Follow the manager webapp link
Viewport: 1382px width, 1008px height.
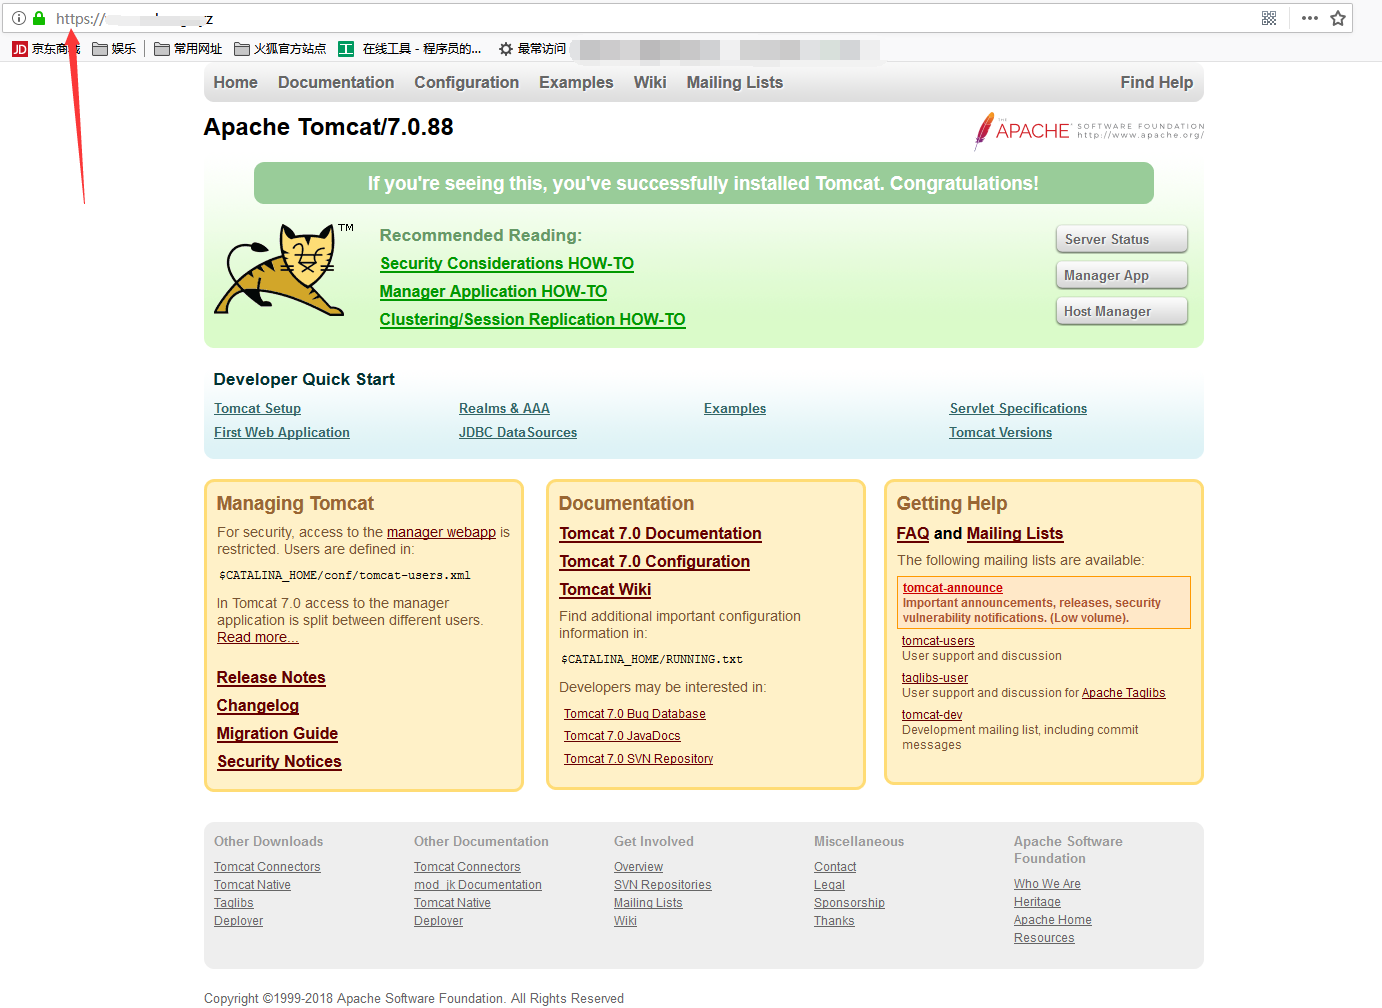[x=441, y=532]
